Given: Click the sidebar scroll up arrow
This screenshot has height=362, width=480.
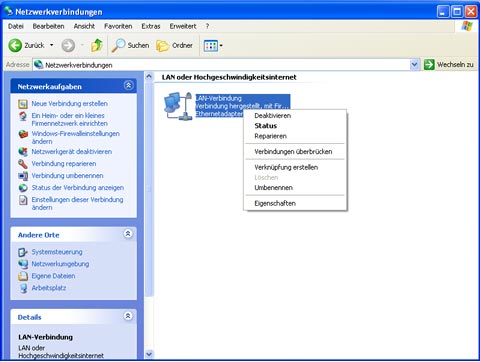Looking at the screenshot, I should click(x=149, y=76).
